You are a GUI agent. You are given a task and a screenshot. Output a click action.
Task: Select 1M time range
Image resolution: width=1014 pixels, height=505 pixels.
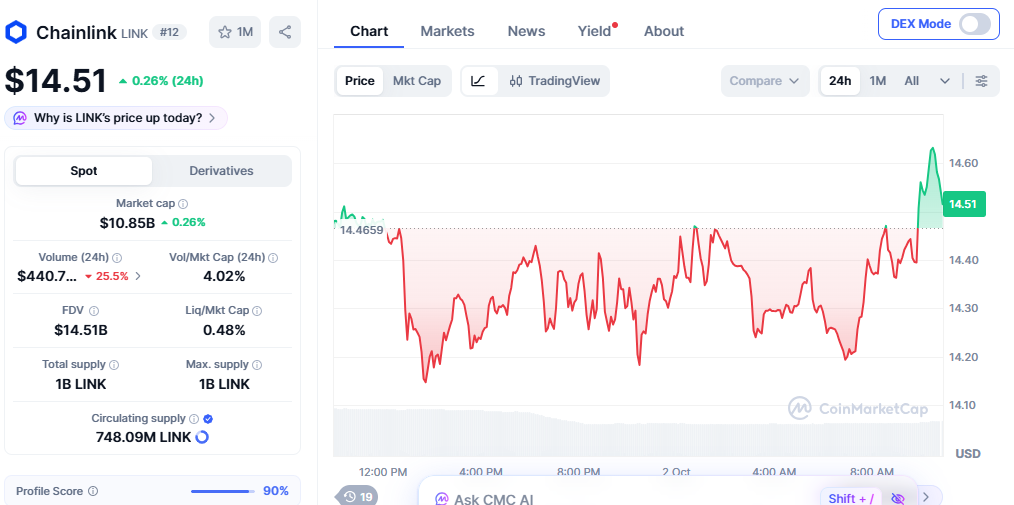click(878, 81)
